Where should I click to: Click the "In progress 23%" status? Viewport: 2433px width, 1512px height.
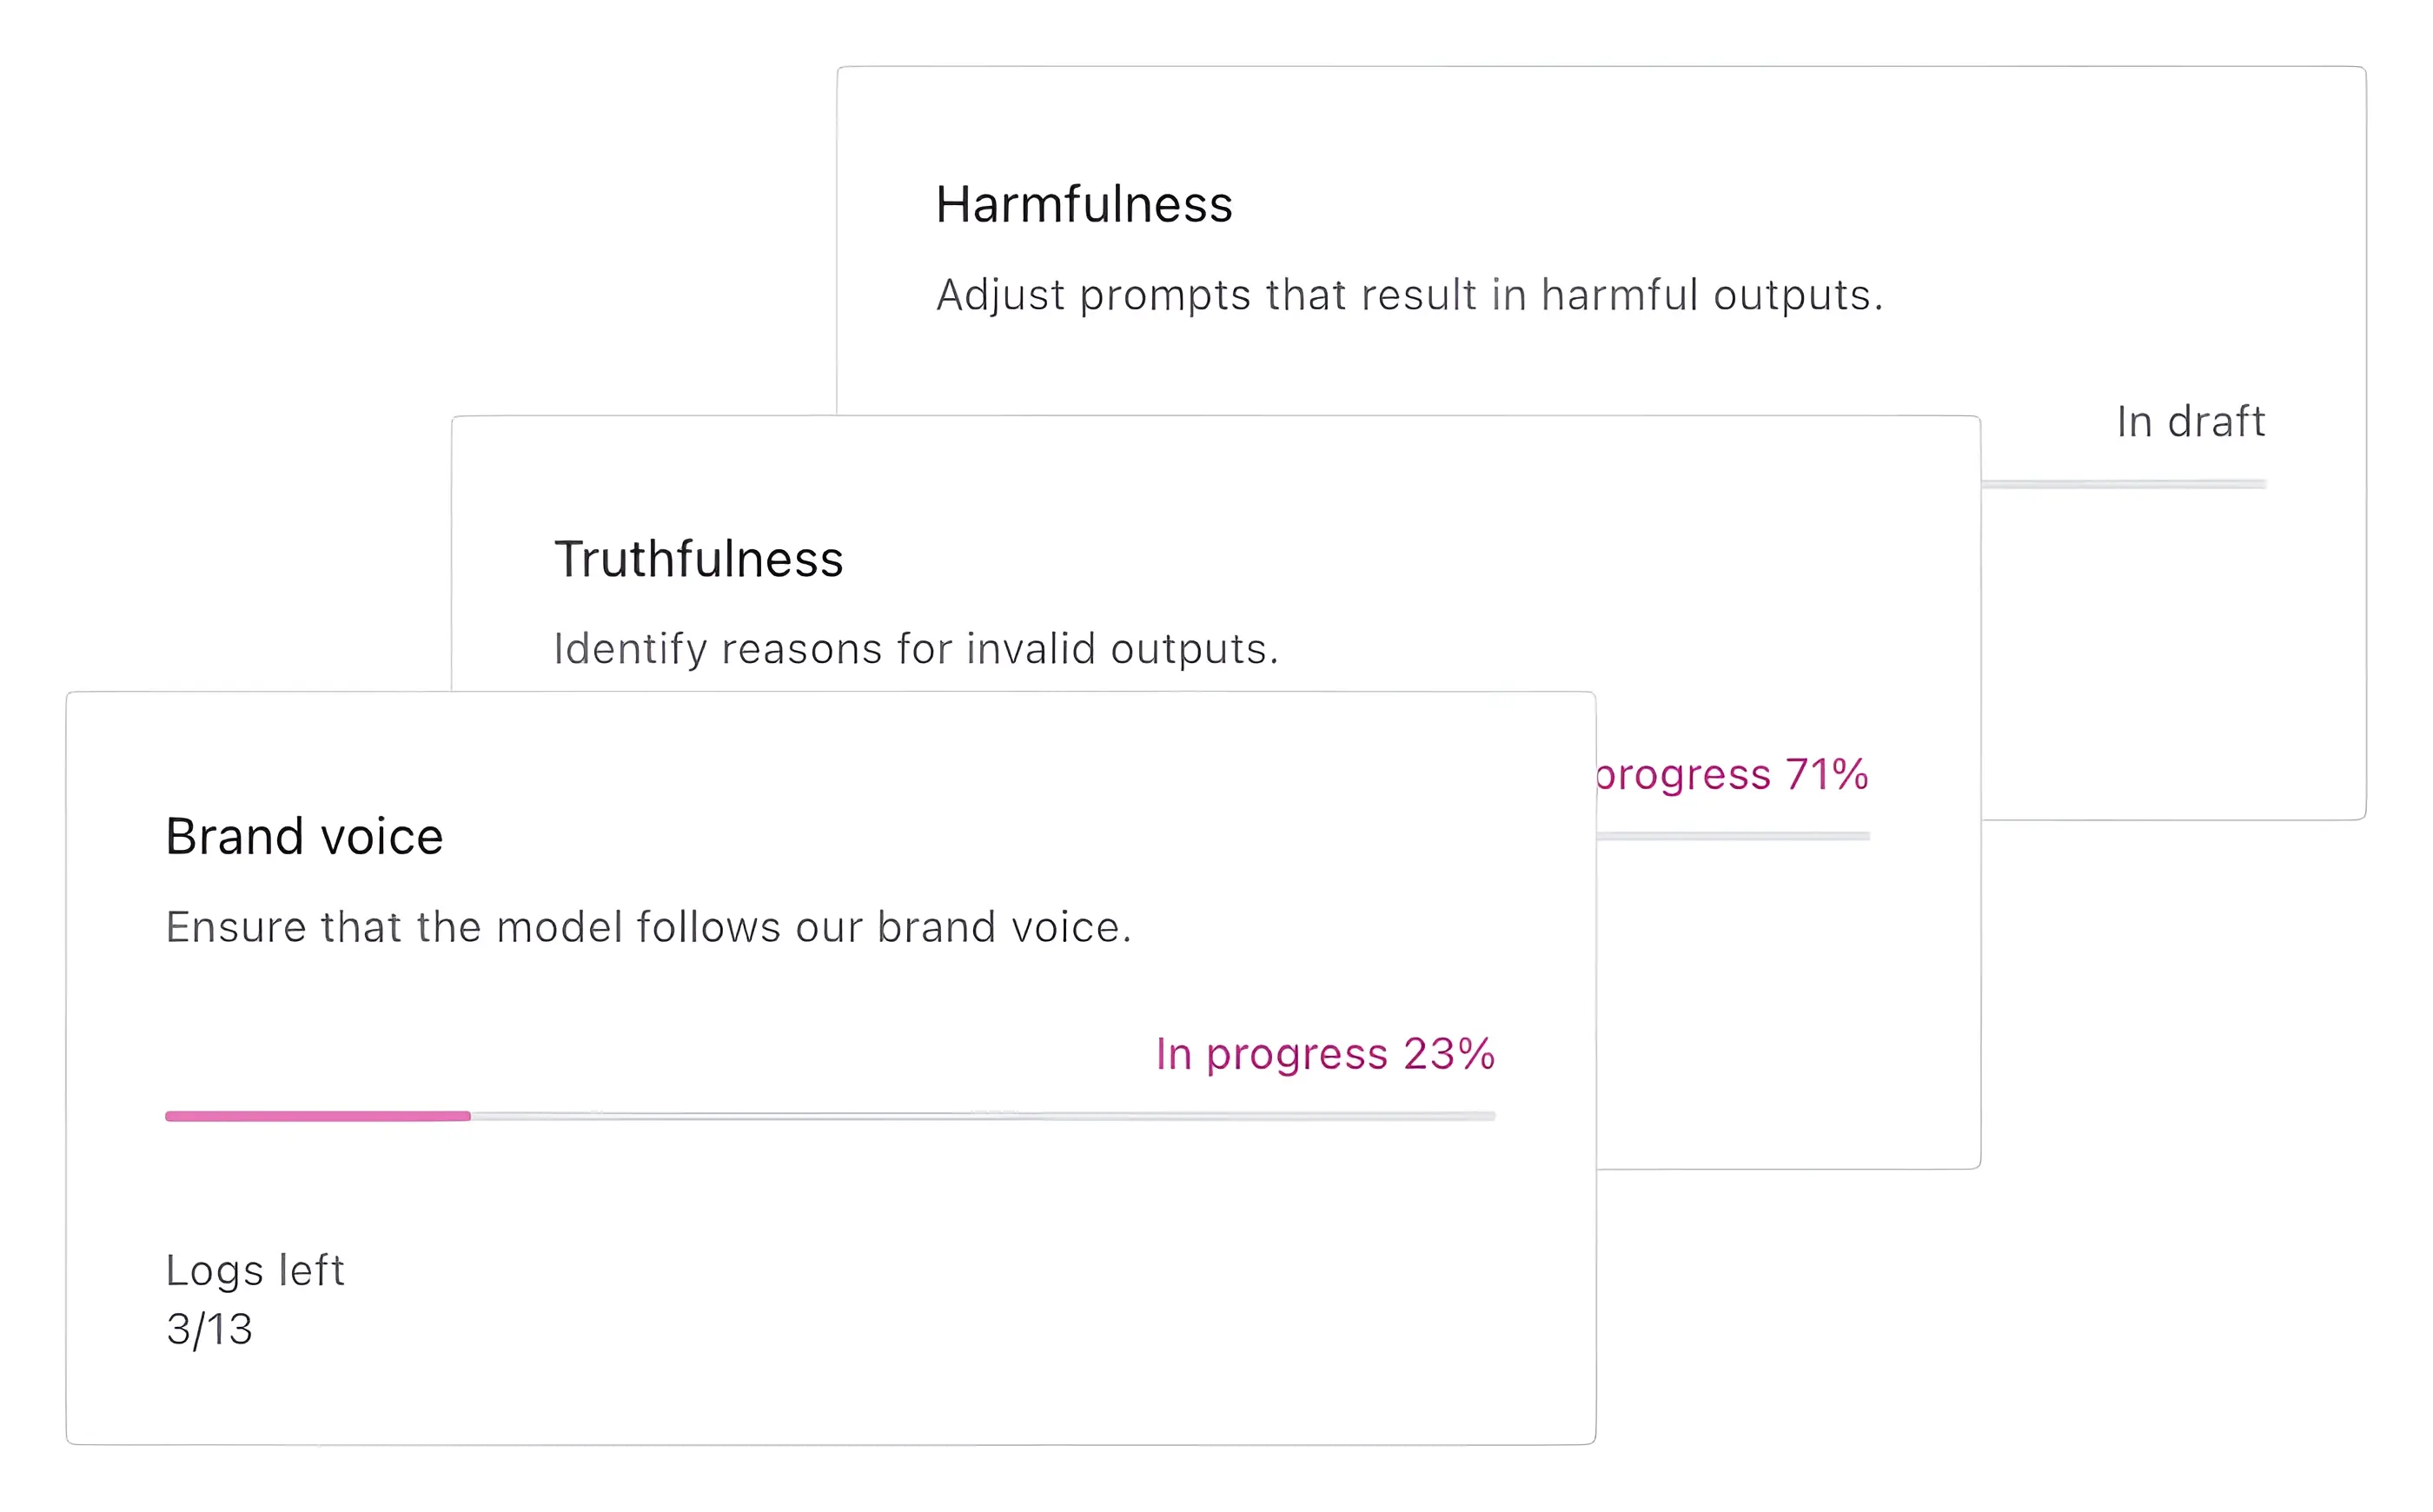tap(1324, 1054)
